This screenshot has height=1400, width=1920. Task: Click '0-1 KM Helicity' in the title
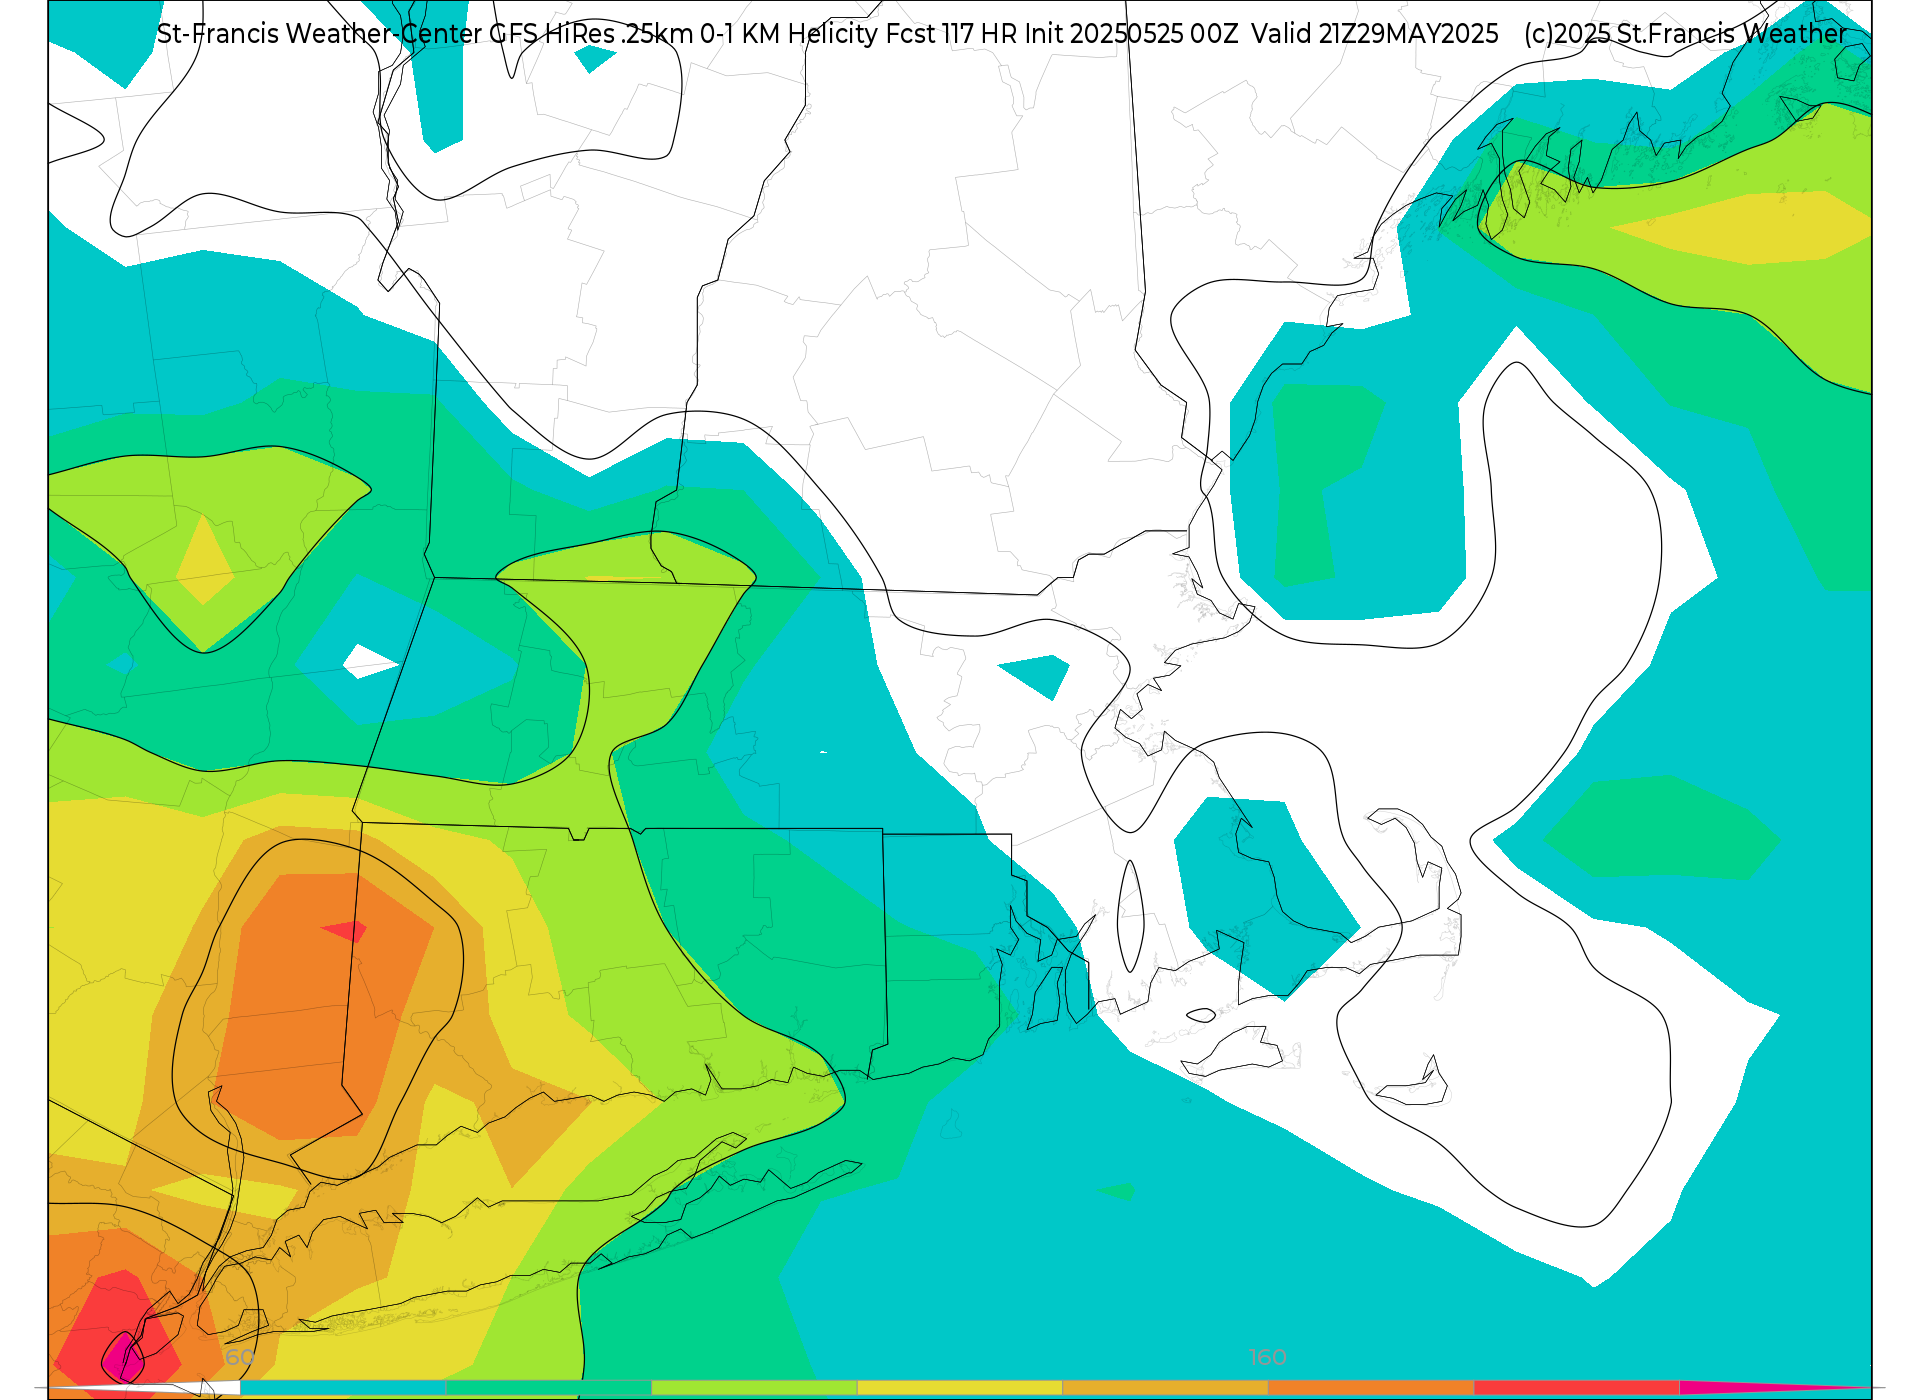(789, 34)
